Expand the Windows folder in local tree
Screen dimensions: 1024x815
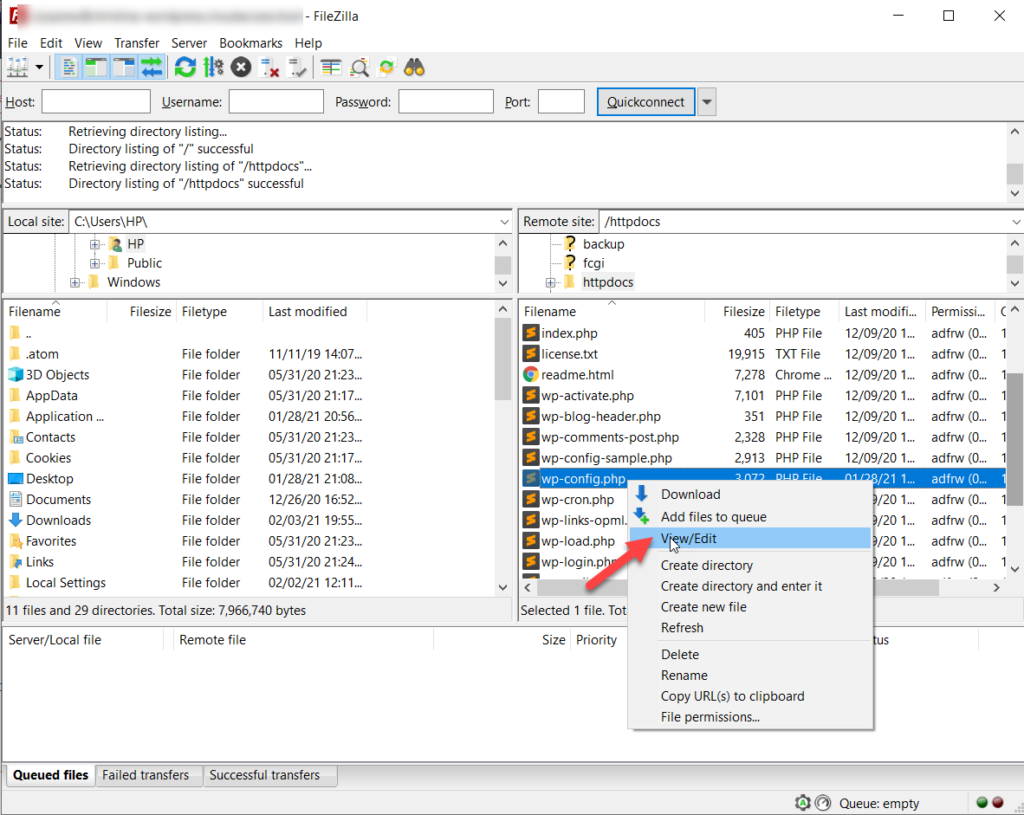[75, 282]
